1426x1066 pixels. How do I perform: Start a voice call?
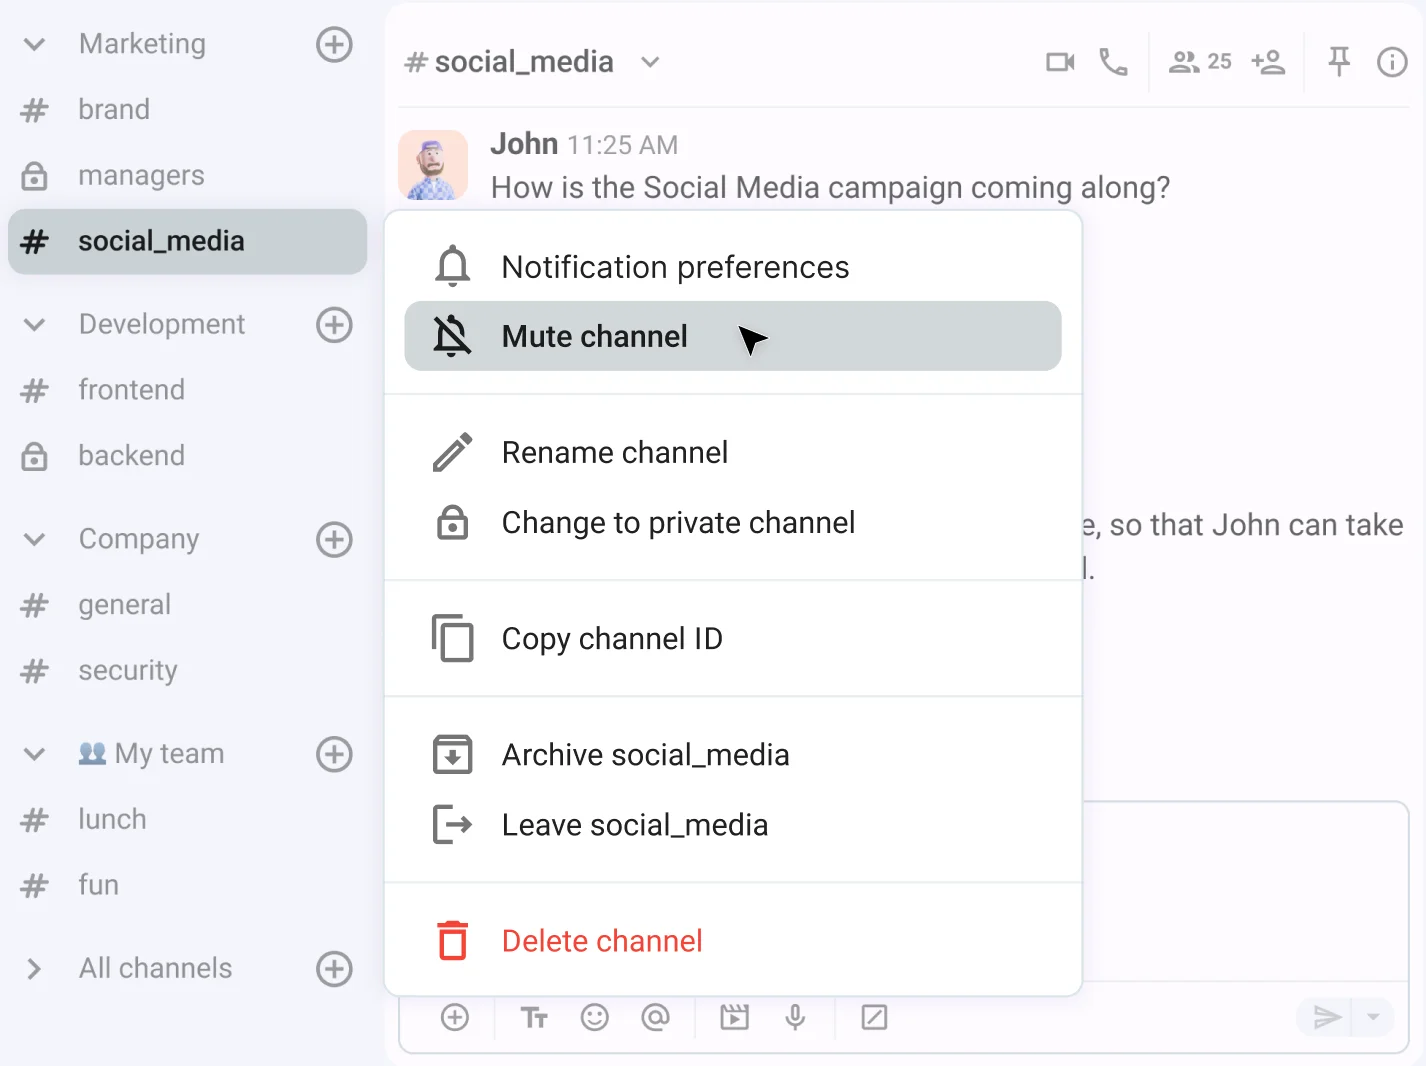click(1113, 61)
